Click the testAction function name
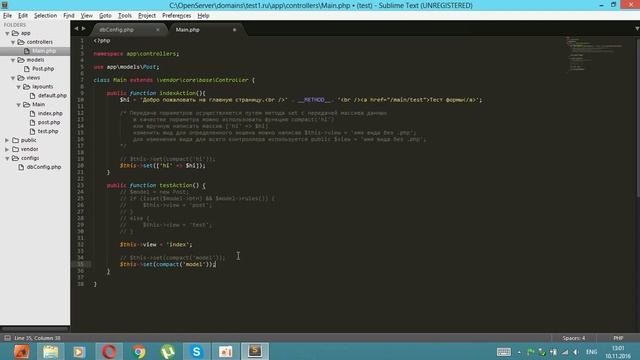640x360 pixels. coord(176,185)
